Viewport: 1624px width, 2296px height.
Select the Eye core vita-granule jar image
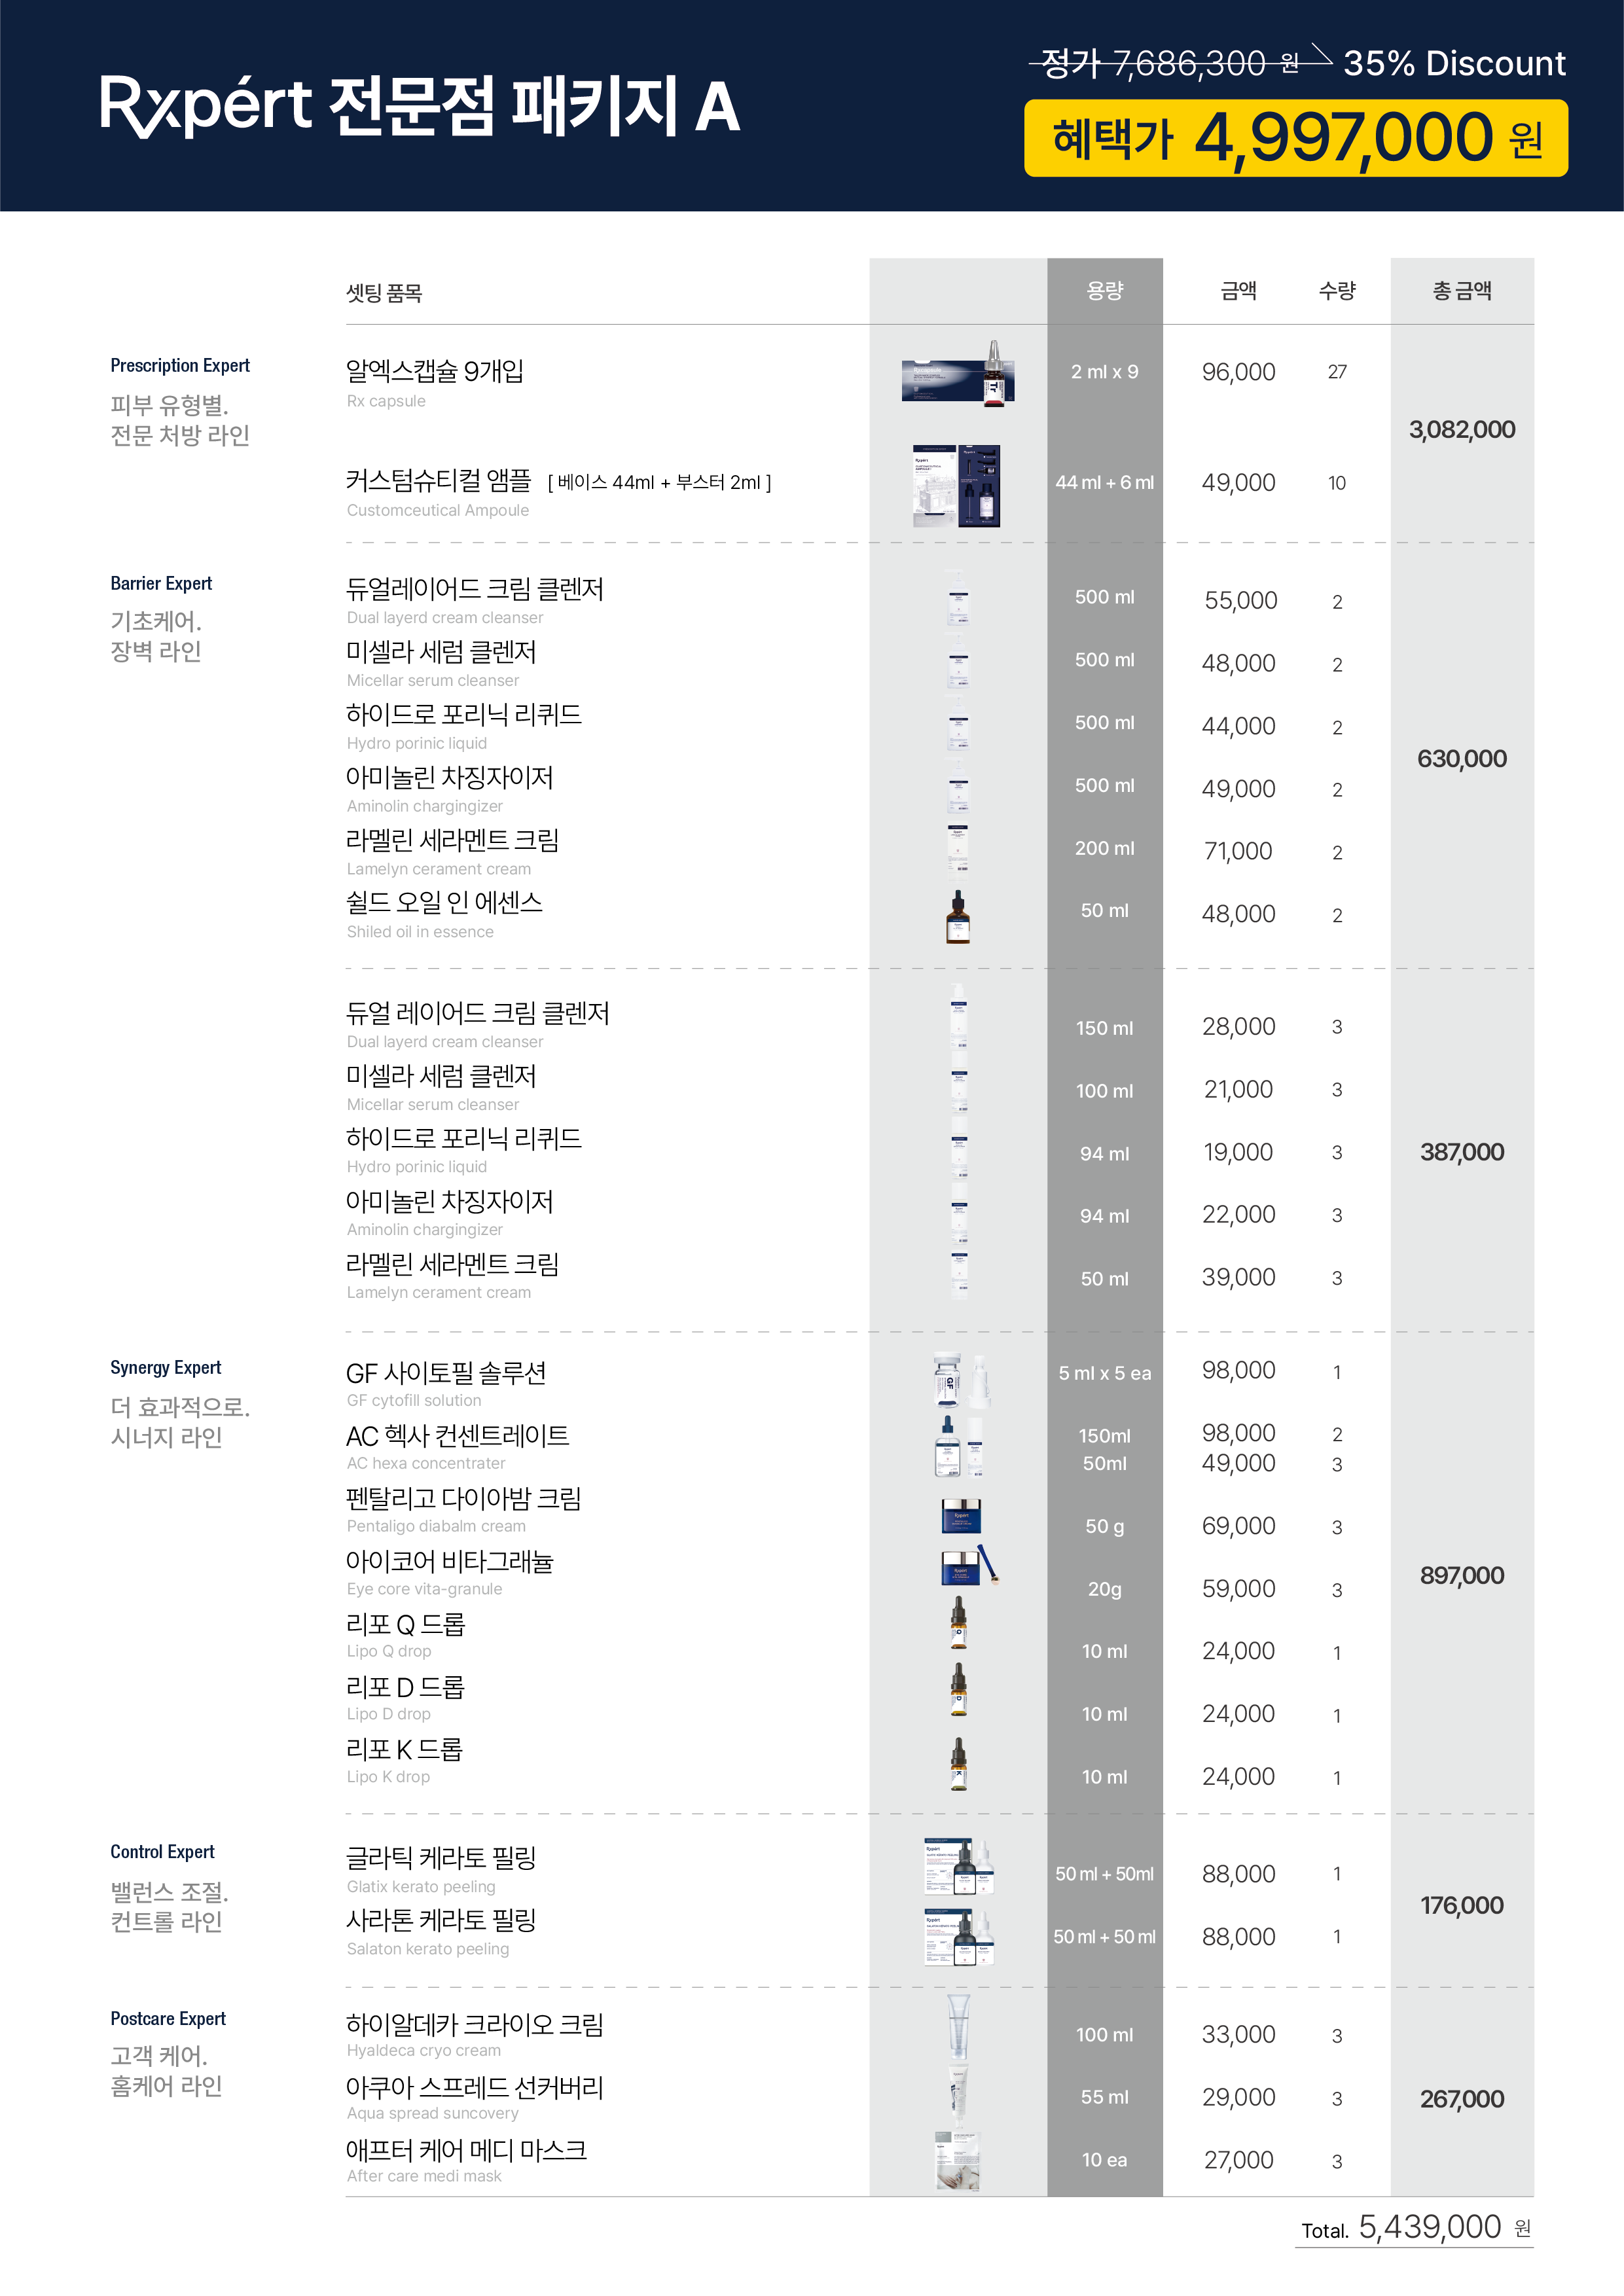(967, 1567)
